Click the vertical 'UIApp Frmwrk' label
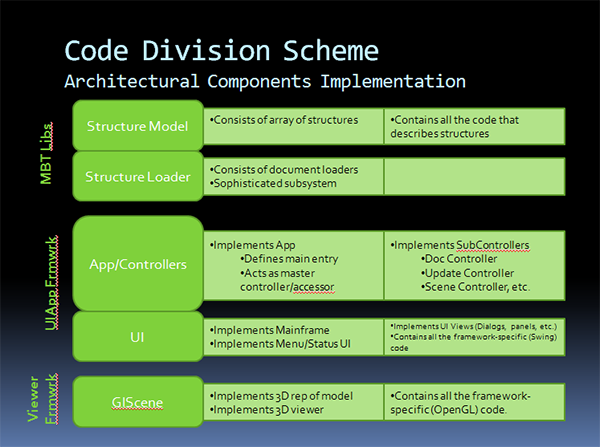The height and width of the screenshot is (447, 600). (51, 282)
